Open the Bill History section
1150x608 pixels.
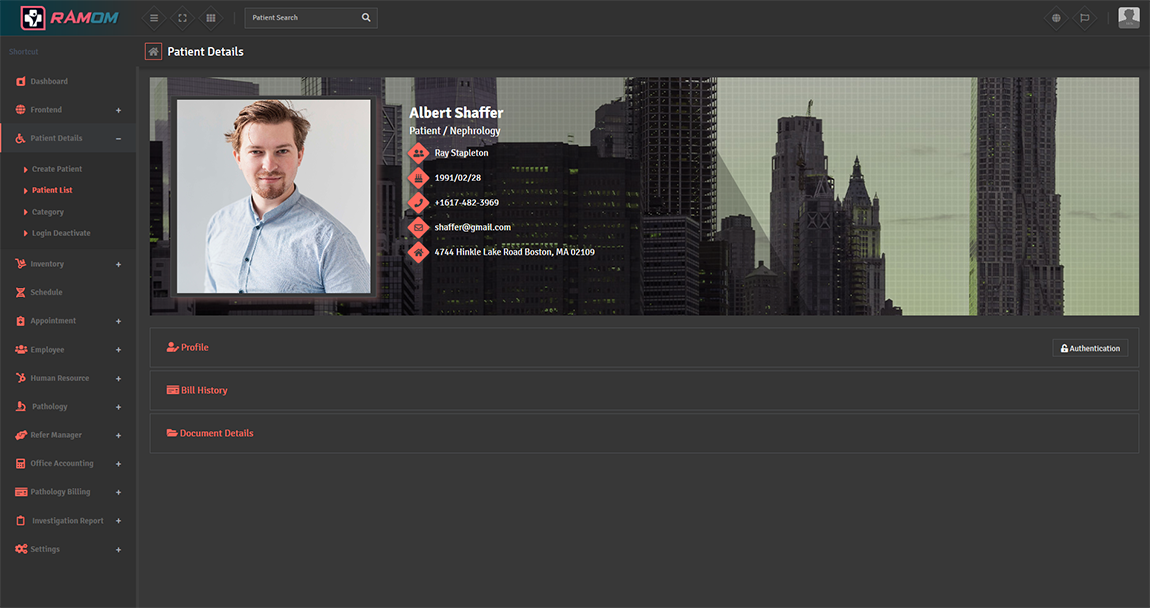tap(204, 391)
